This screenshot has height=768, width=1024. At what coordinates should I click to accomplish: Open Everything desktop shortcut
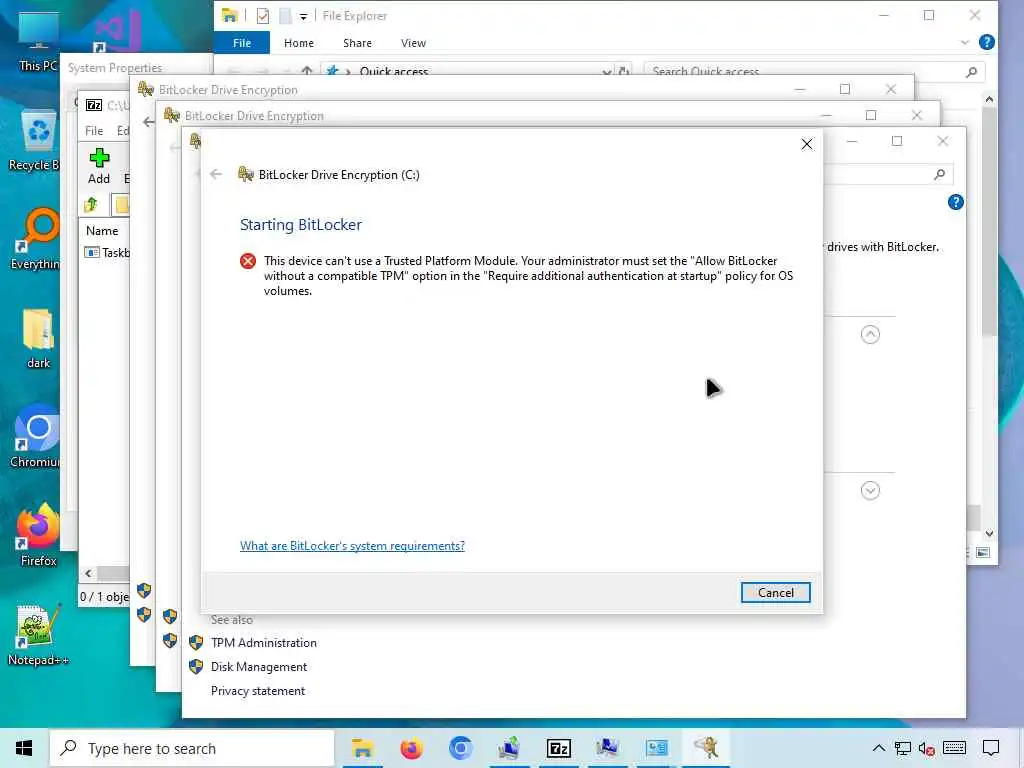(x=38, y=239)
